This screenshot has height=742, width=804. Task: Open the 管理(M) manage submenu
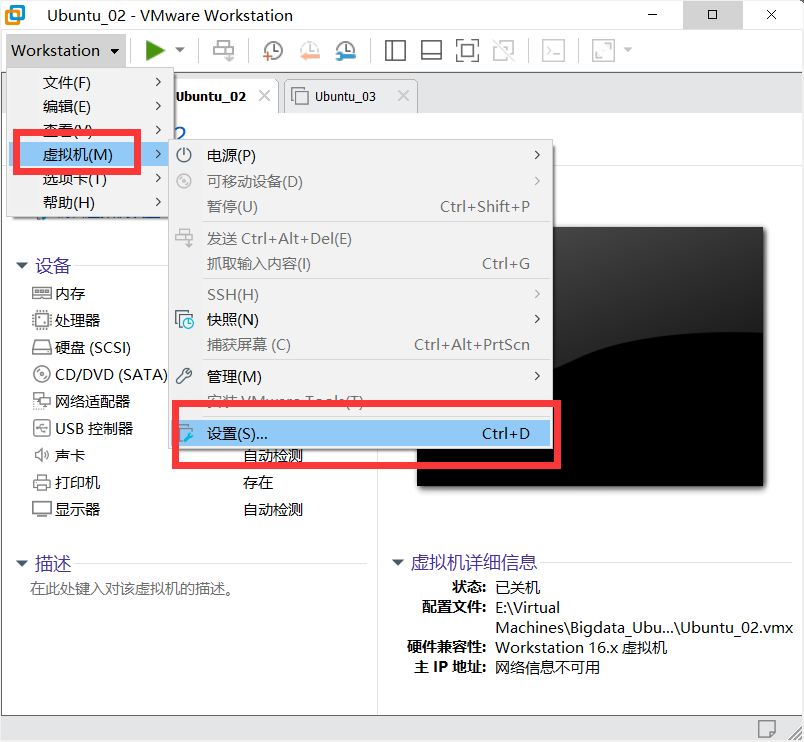361,376
